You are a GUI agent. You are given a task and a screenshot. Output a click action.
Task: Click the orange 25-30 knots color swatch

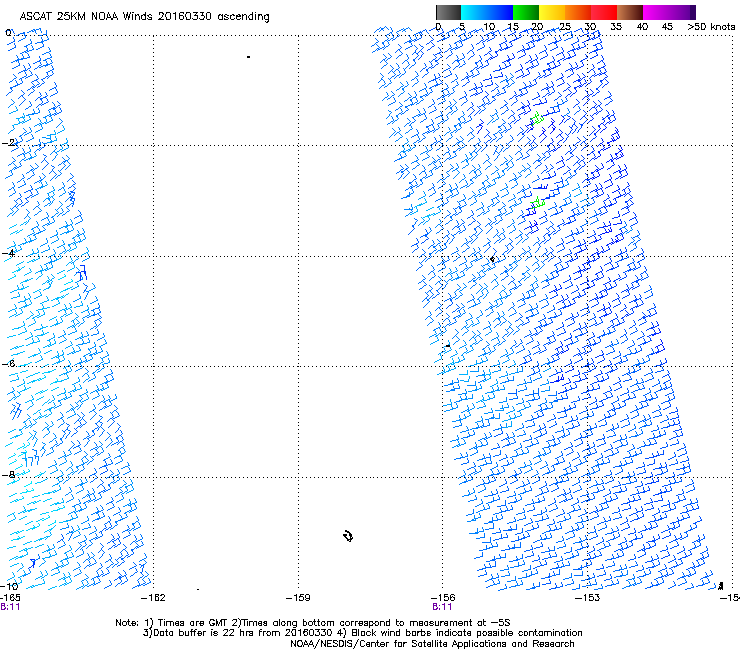(578, 12)
